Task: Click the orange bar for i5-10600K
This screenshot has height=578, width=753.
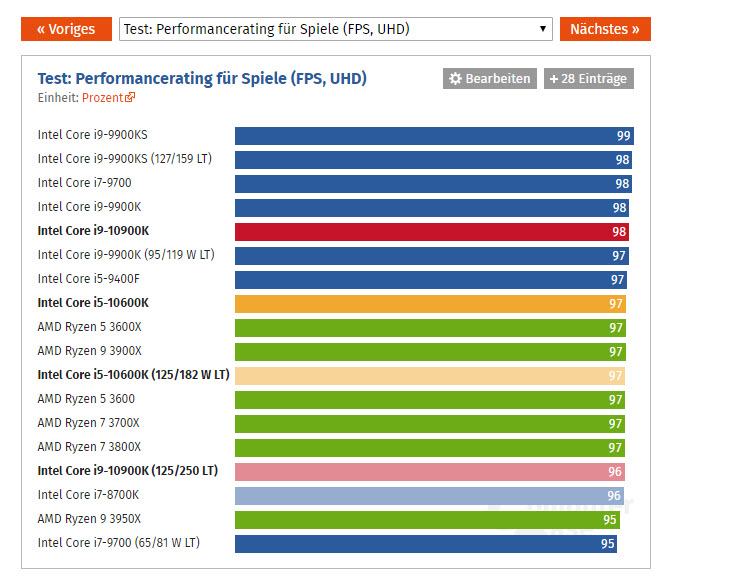Action: (430, 304)
